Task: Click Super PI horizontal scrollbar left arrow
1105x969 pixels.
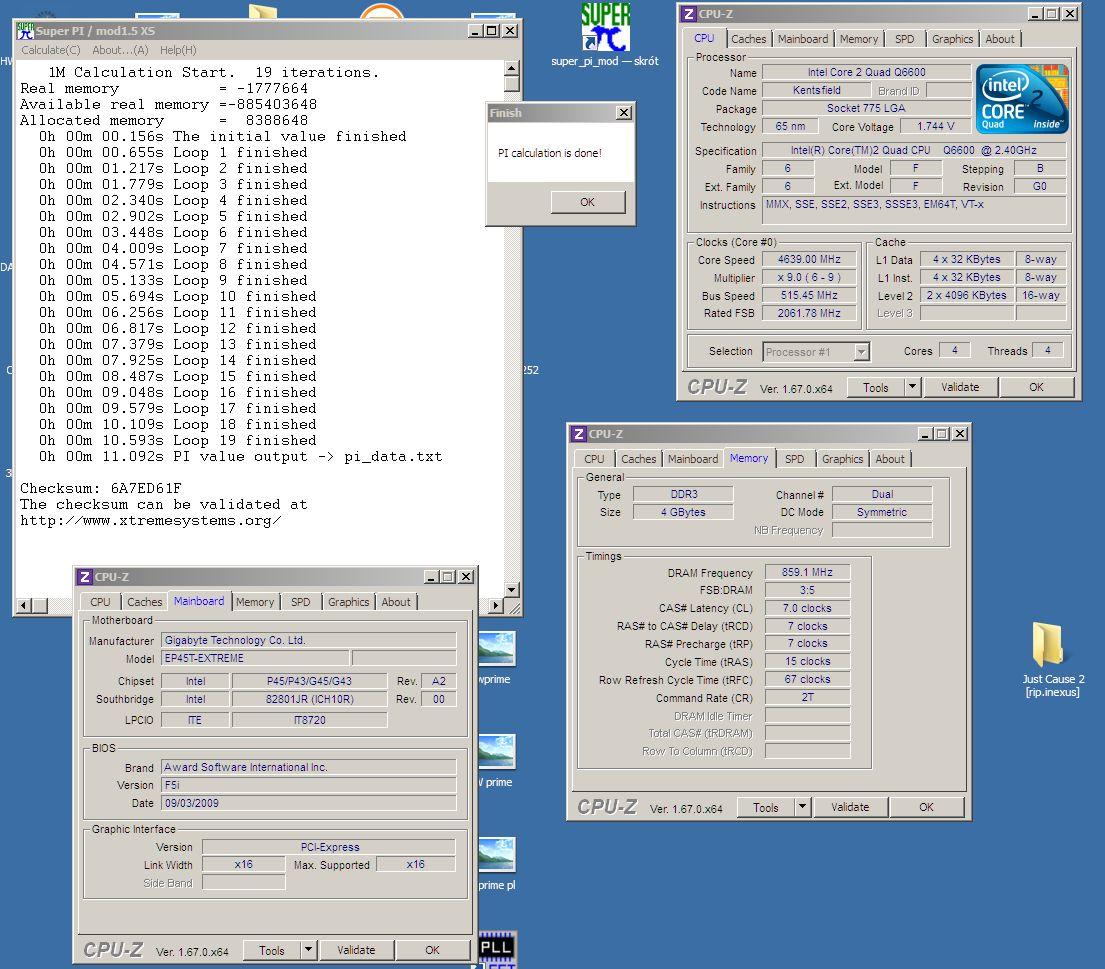Action: pos(25,605)
